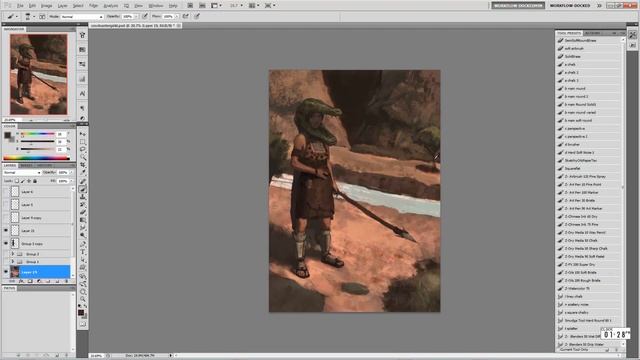The image size is (640, 360).
Task: Select the Gradient tool
Action: [83, 220]
